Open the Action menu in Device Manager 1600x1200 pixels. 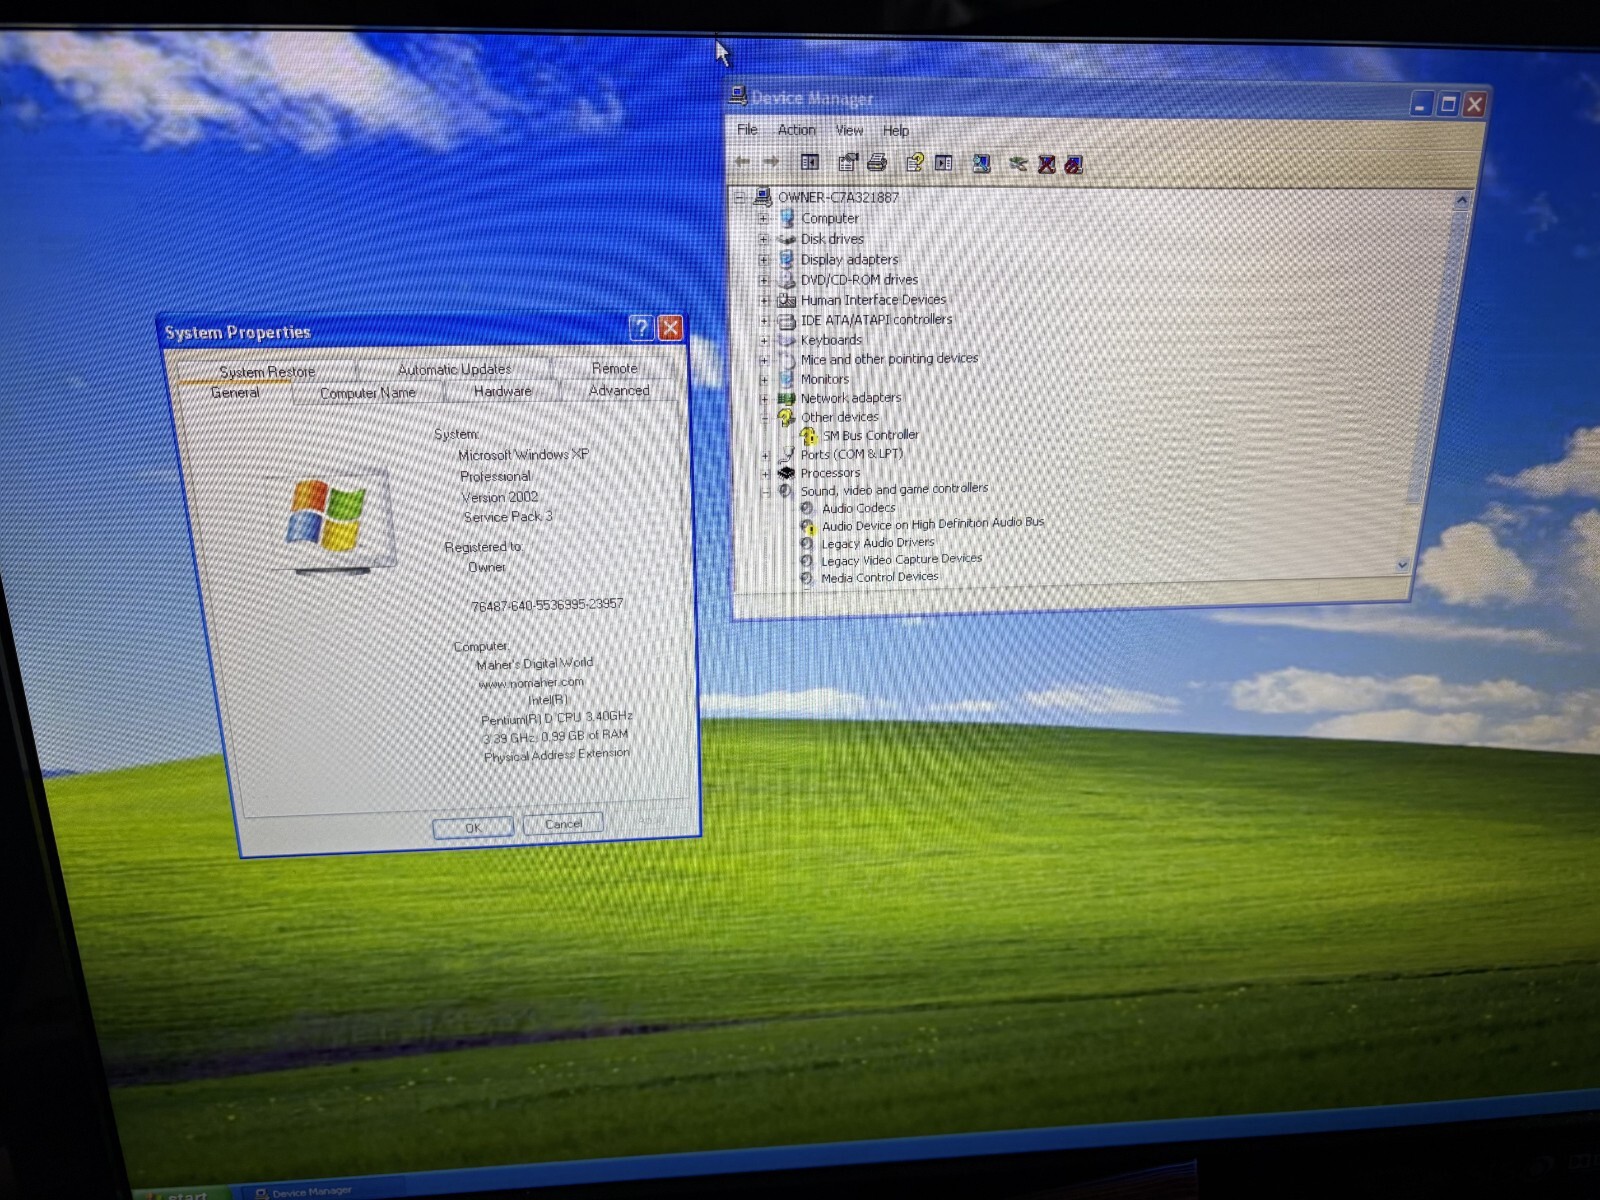[796, 130]
